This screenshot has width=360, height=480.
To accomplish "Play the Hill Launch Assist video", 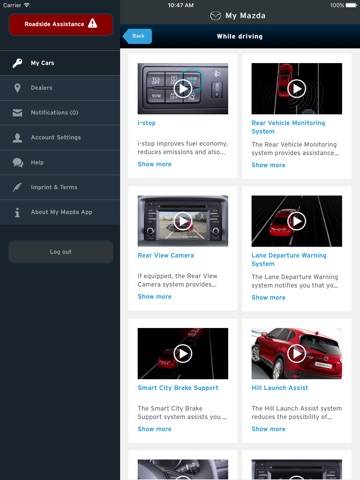I will tap(297, 353).
